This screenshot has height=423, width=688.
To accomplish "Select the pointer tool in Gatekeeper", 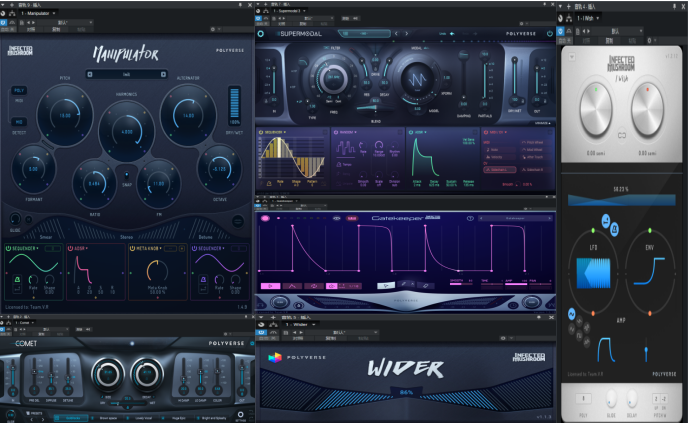I will pyautogui.click(x=386, y=286).
